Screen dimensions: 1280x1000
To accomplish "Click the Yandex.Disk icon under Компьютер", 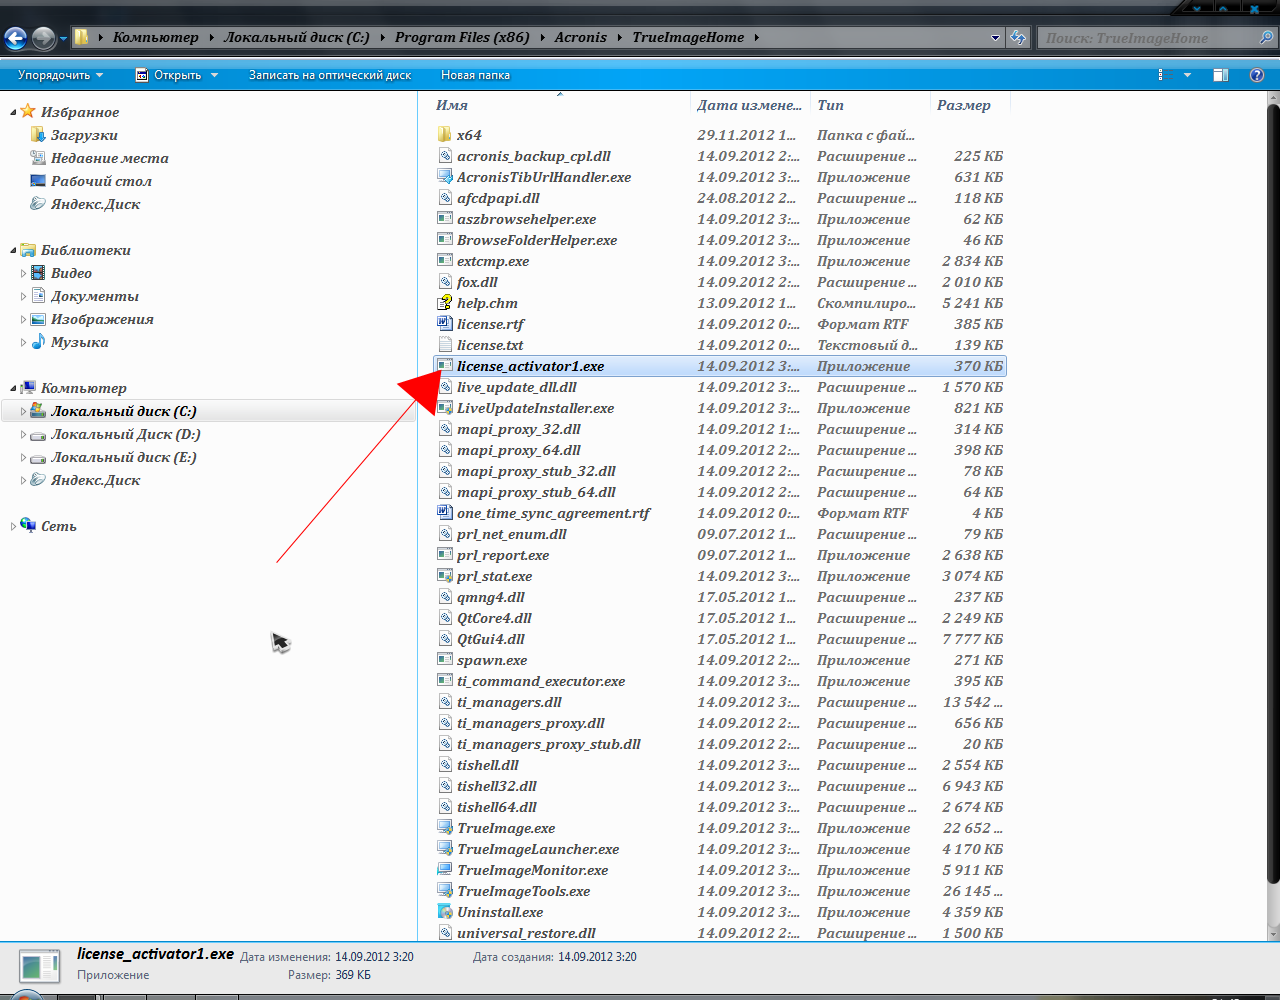I will click(38, 479).
